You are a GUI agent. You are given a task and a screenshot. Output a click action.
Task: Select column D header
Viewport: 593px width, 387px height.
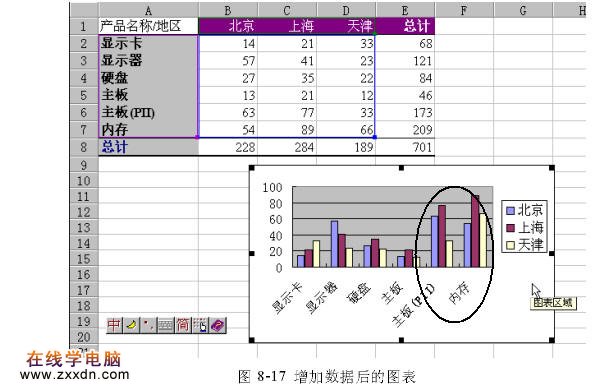pos(346,10)
